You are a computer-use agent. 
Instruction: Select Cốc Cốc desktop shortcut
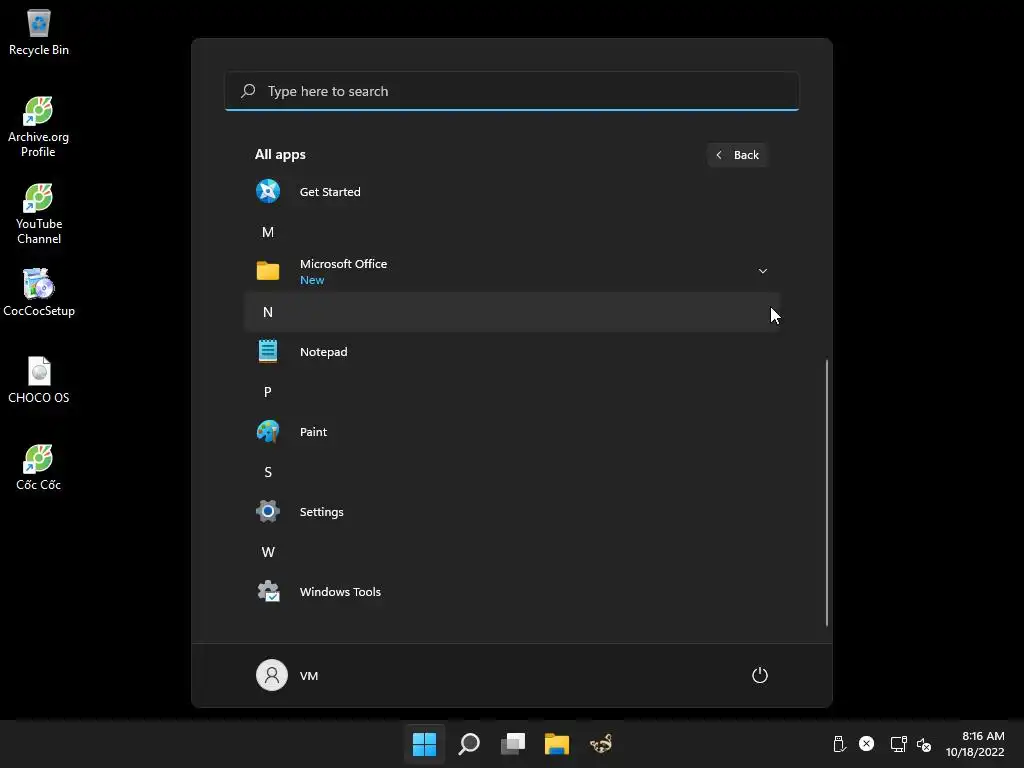(39, 467)
